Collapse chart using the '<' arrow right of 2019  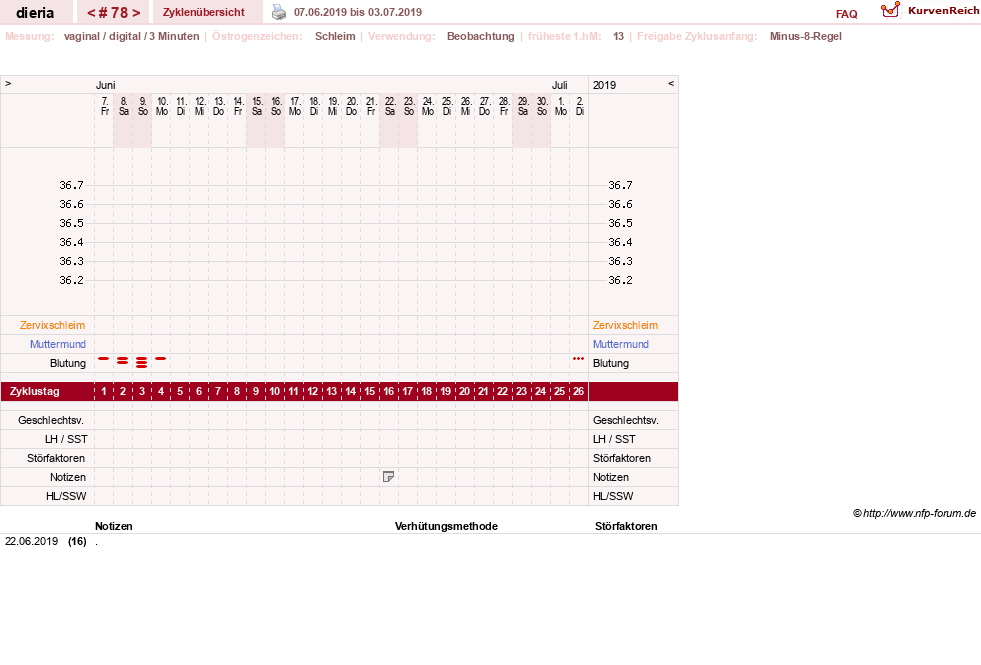[x=671, y=83]
